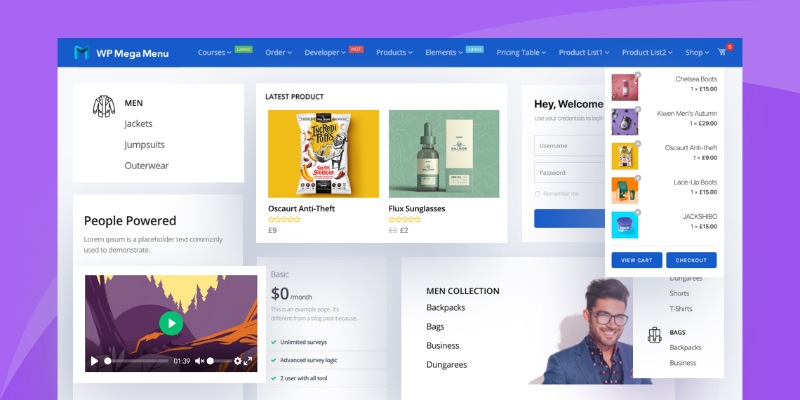Open the Shop dropdown menu

(697, 52)
